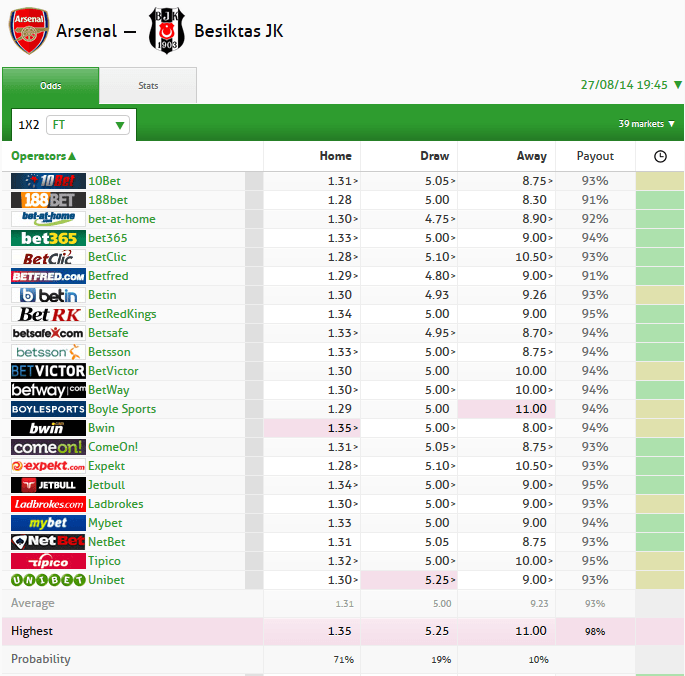Click the Arsenal club crest
Screen dimensions: 685x676
29,31
